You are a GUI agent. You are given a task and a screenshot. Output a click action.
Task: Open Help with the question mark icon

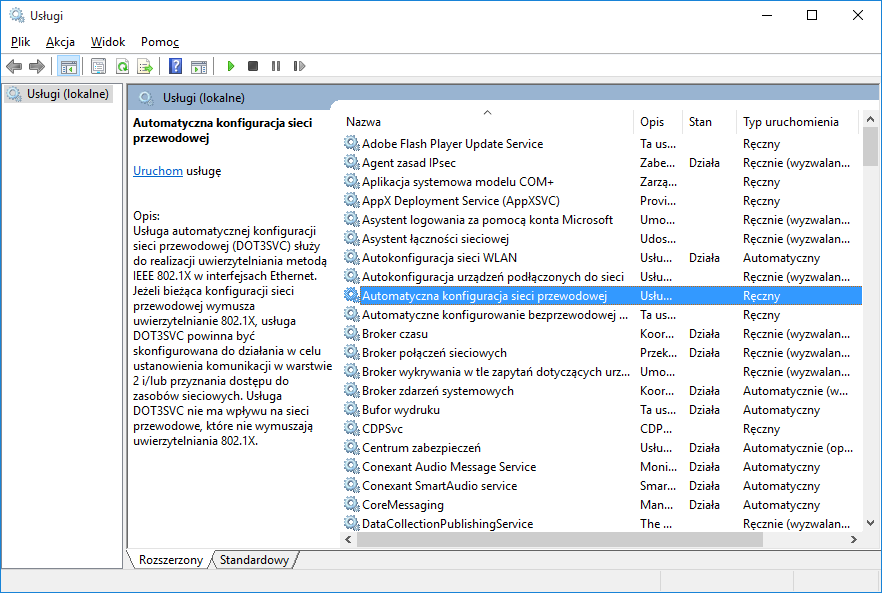pos(175,66)
